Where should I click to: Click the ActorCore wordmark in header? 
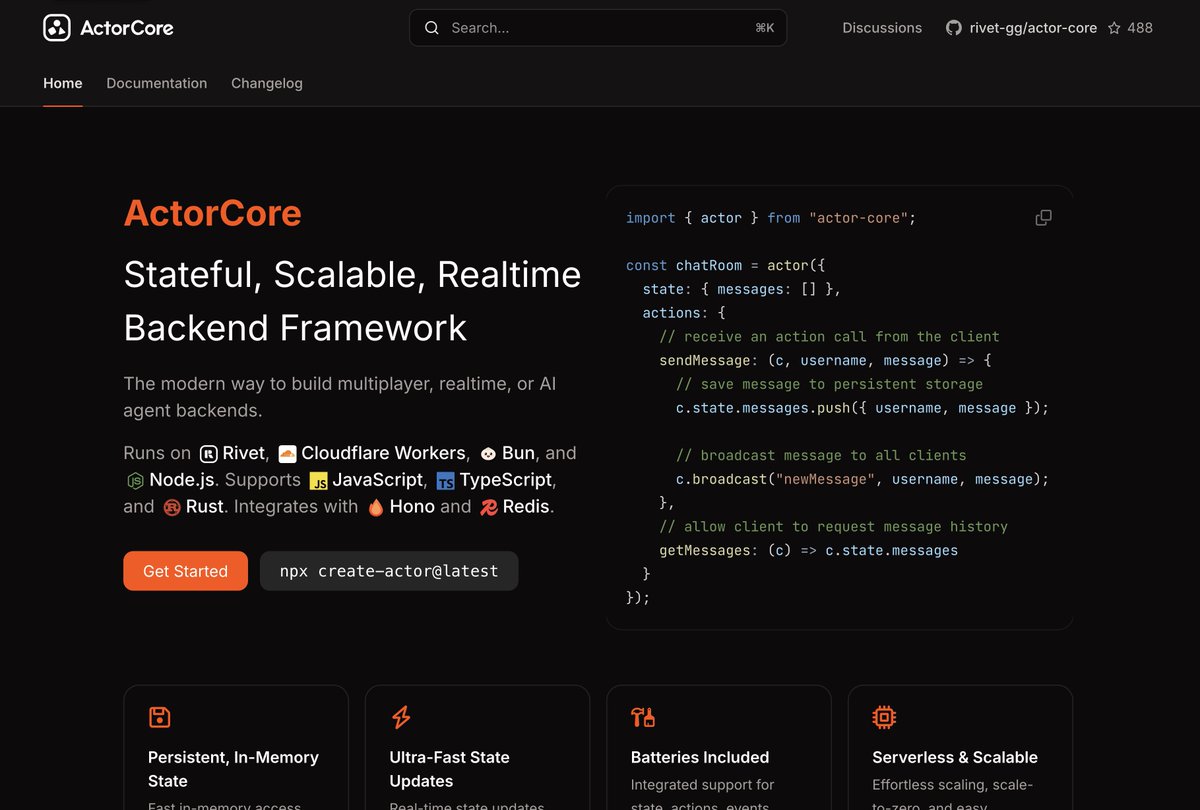[x=127, y=28]
